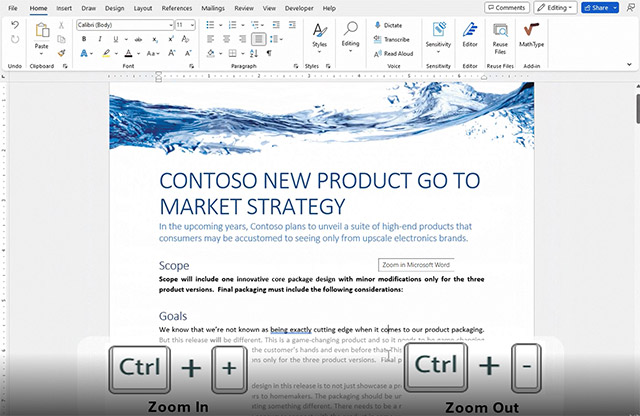This screenshot has height=416, width=640.
Task: Open the Calibri (Body) font name dropdown
Action: click(x=171, y=25)
